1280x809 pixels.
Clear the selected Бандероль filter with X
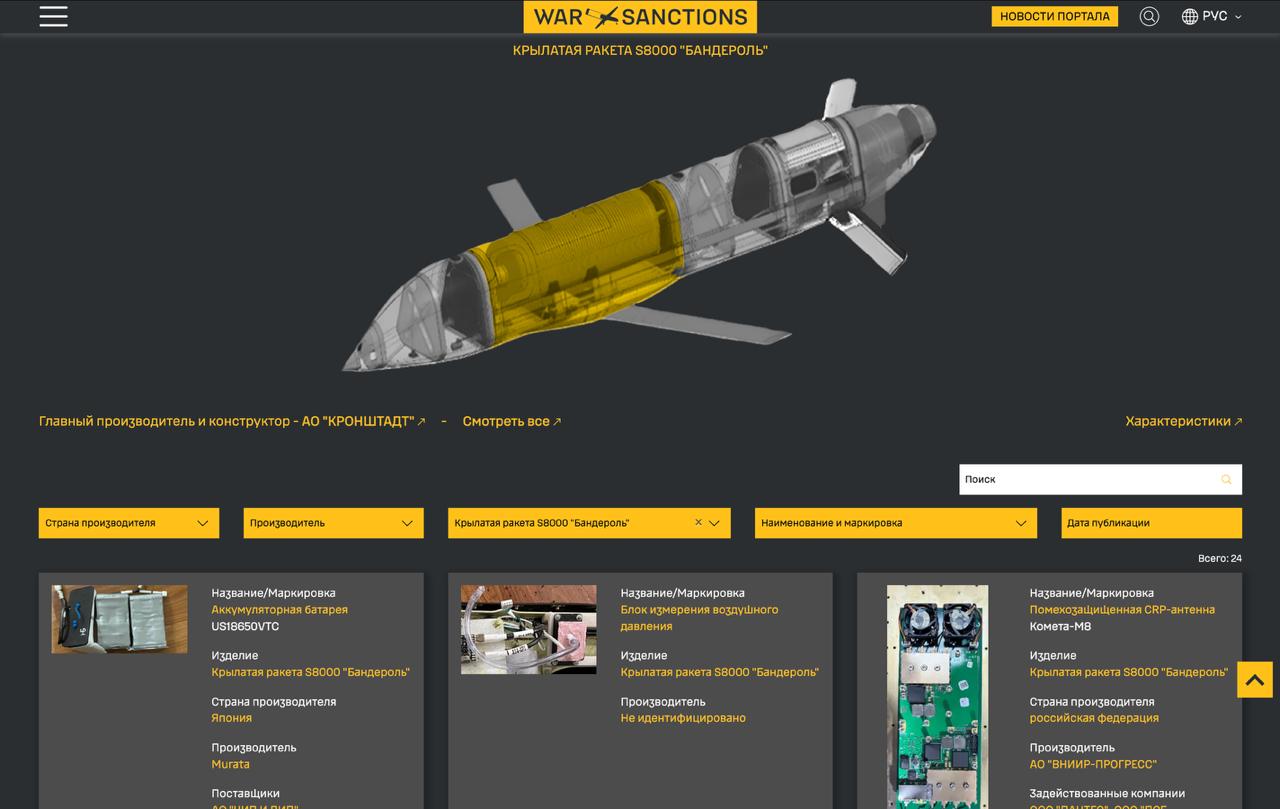[x=698, y=522]
